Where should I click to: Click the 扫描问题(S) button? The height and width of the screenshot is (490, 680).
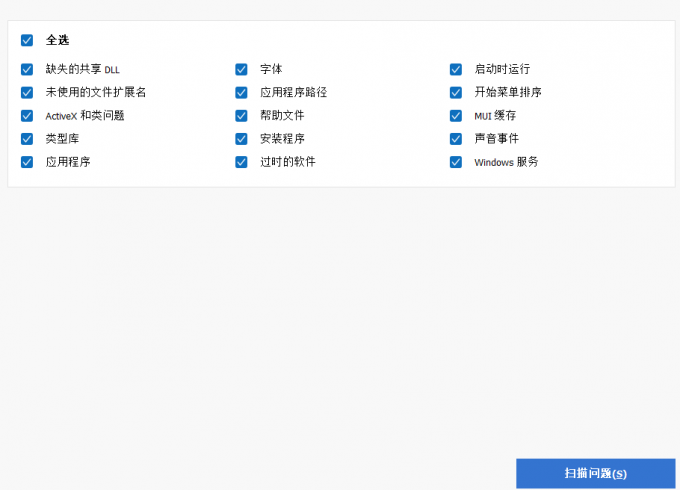pos(595,473)
